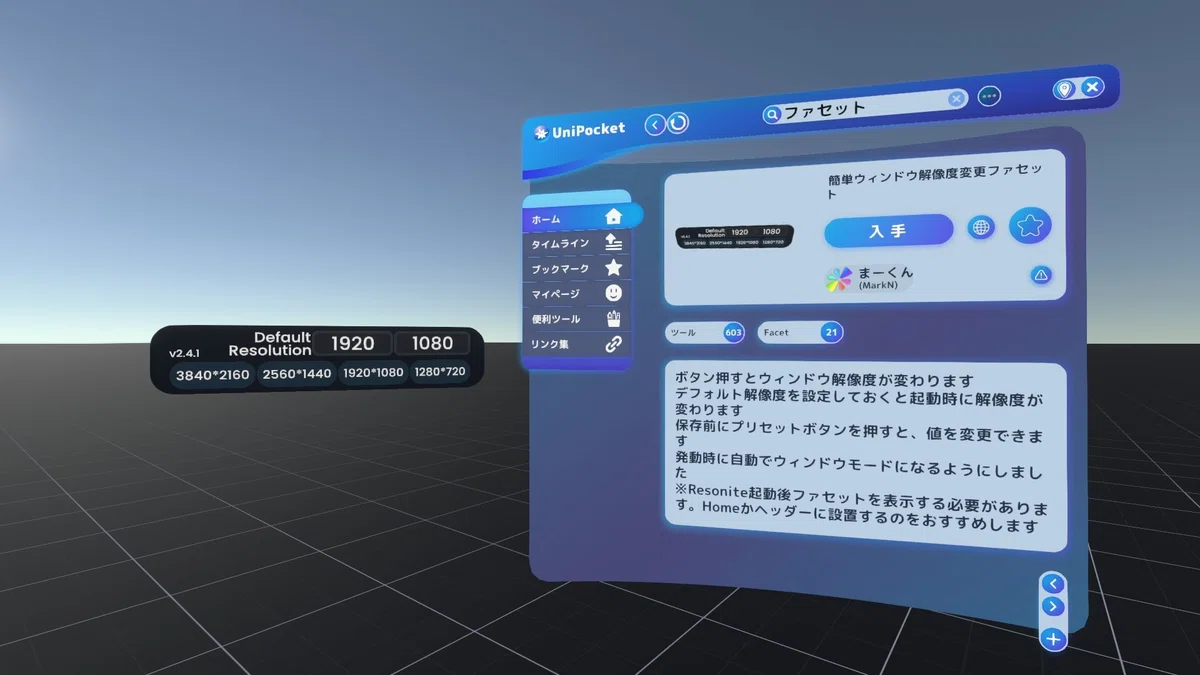
Task: Open the ホーム home menu item
Action: click(580, 217)
